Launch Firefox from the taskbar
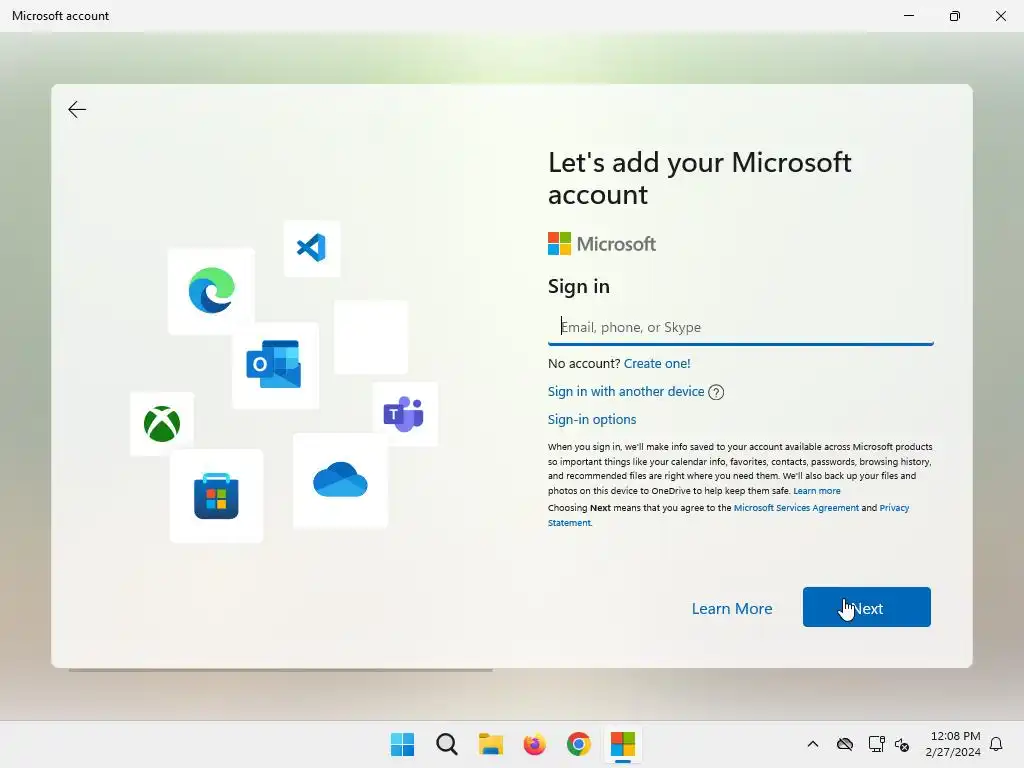Viewport: 1024px width, 768px height. point(534,744)
